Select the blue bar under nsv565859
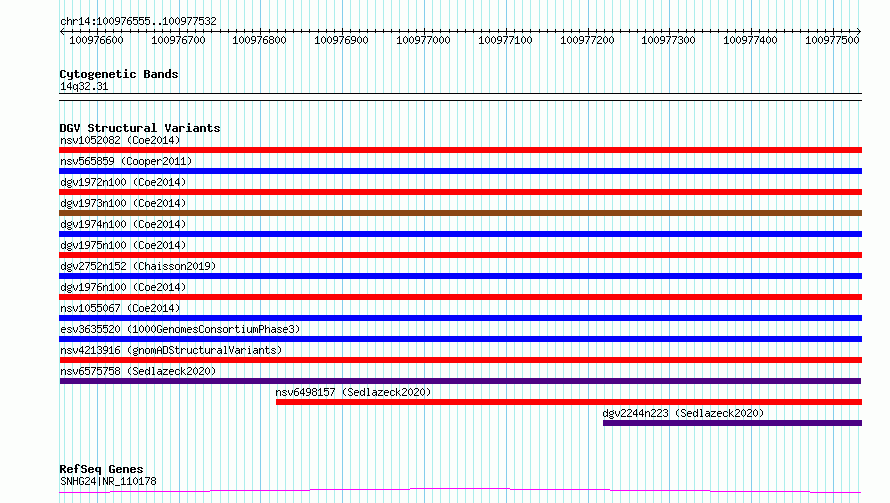Viewport: 890px width, 503px height. coord(460,171)
